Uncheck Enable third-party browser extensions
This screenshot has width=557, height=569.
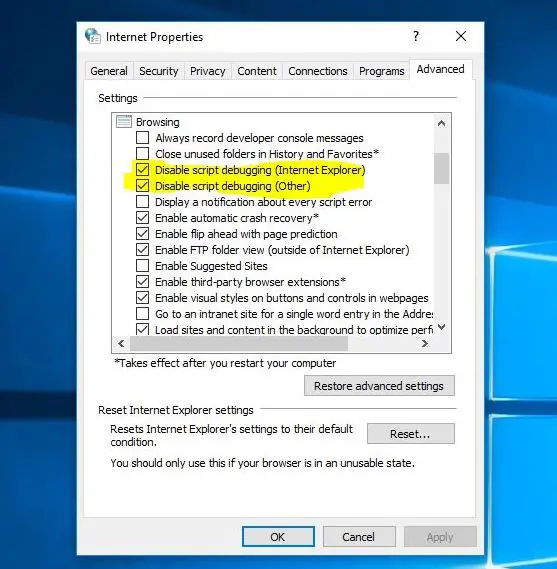tap(142, 282)
